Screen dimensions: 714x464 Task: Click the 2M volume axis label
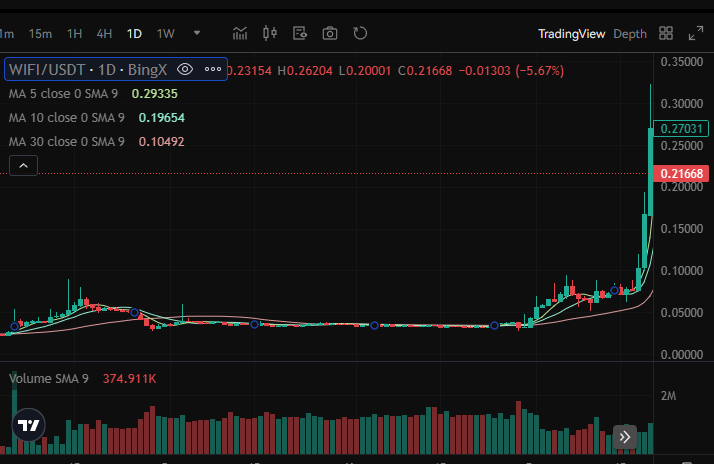668,396
